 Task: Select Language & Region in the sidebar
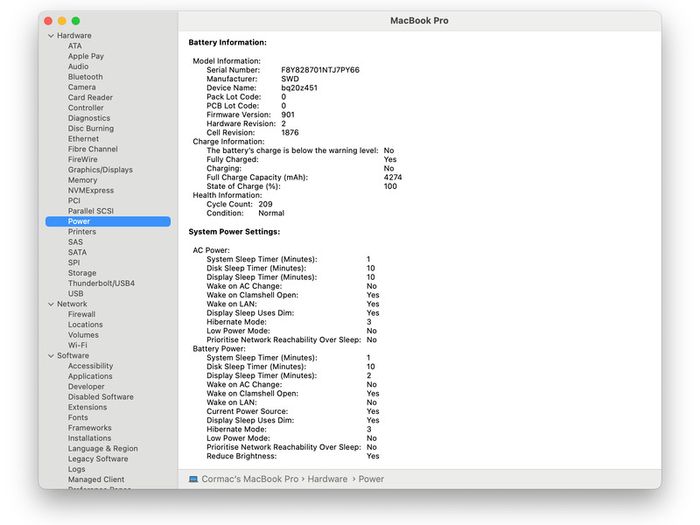103,449
